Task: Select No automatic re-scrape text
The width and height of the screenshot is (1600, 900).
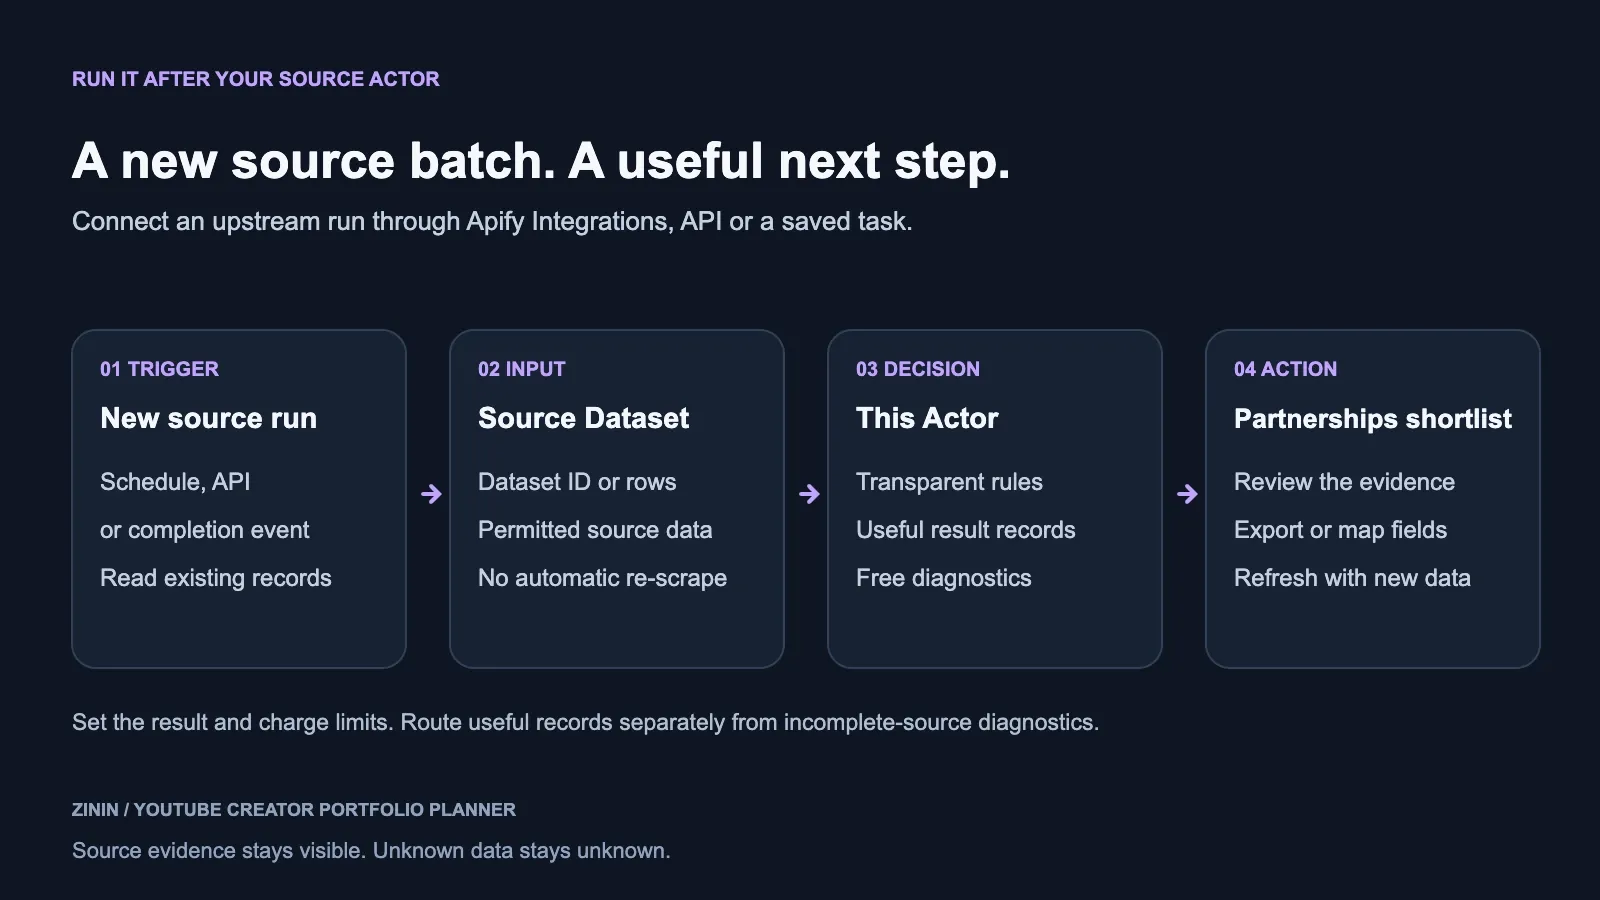Action: 602,578
